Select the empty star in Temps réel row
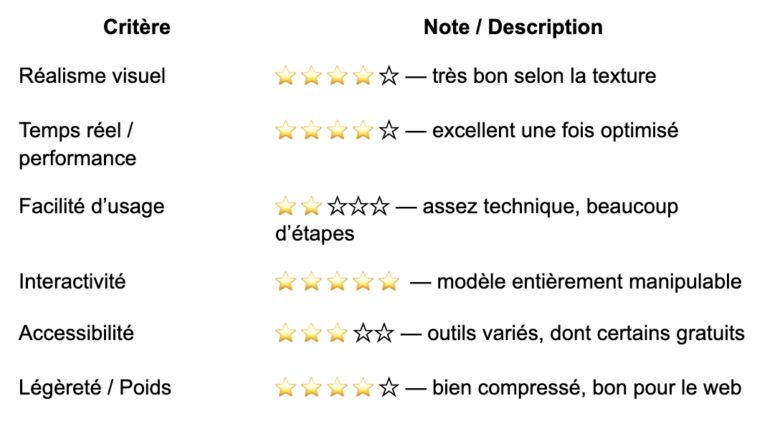780x438 pixels. coord(389,130)
